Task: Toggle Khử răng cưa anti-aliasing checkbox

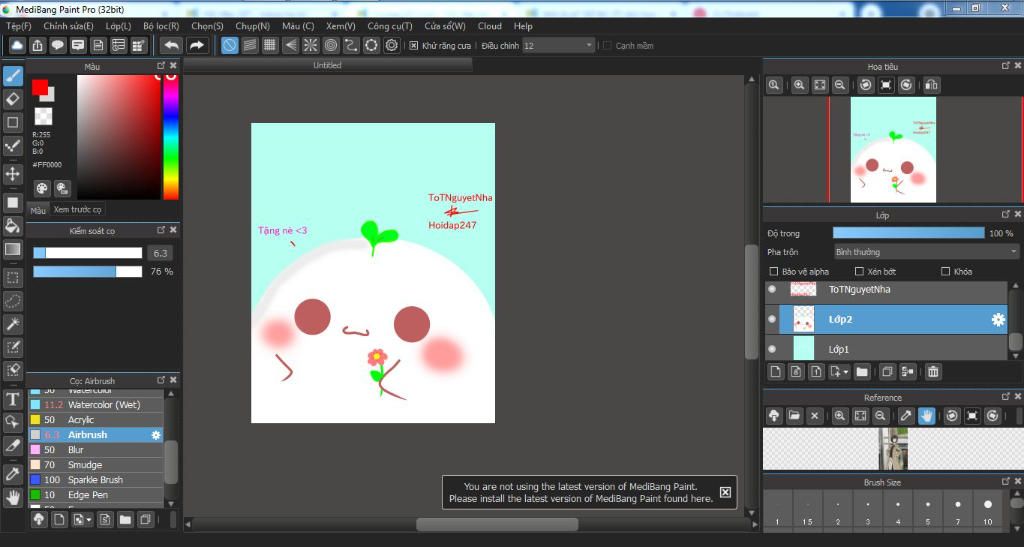Action: [413, 45]
